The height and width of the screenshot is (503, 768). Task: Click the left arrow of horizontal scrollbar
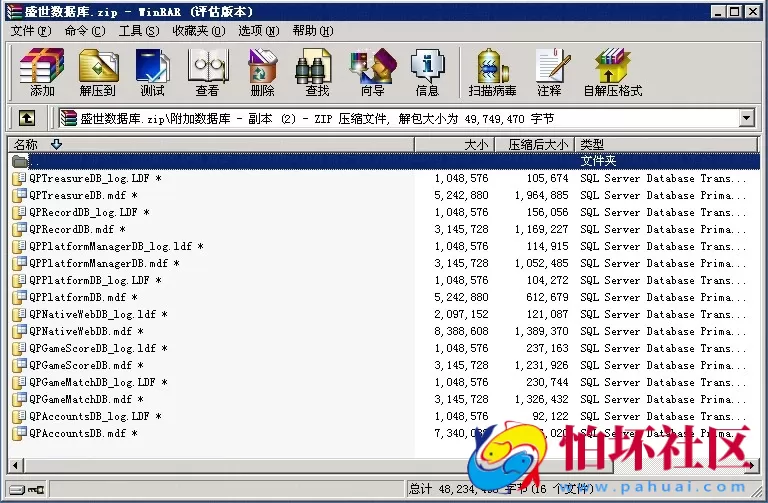click(x=16, y=465)
